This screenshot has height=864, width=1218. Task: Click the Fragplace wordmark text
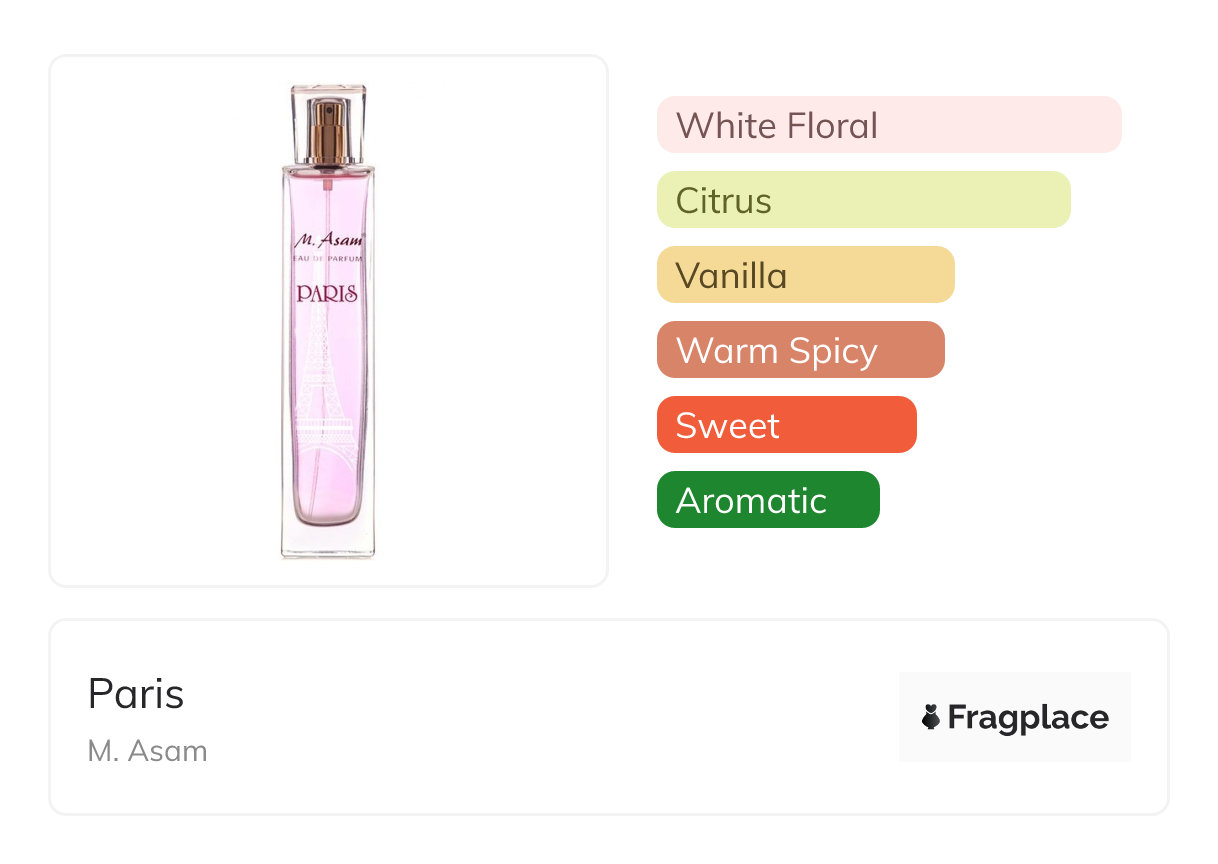coord(1028,717)
